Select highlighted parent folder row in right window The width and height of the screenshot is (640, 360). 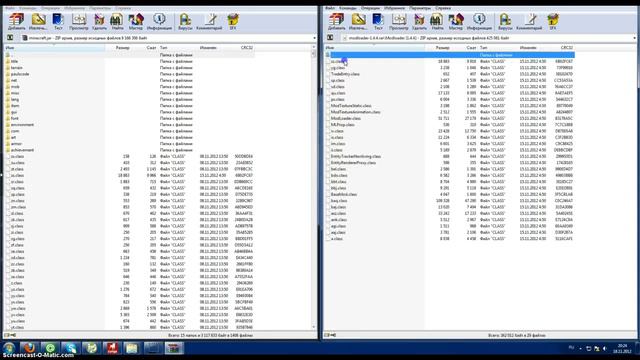450,55
